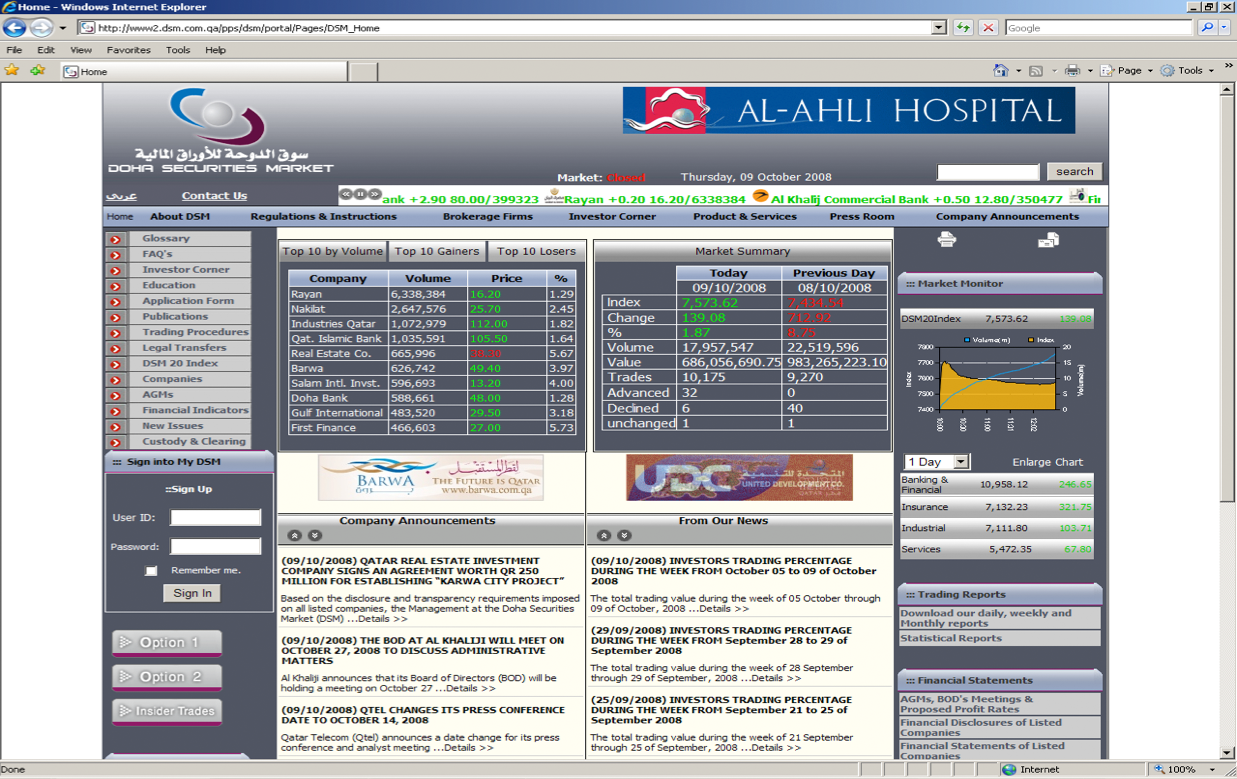Switch to the Top 10 Gainers tab
The height and width of the screenshot is (779, 1237).
coord(437,251)
